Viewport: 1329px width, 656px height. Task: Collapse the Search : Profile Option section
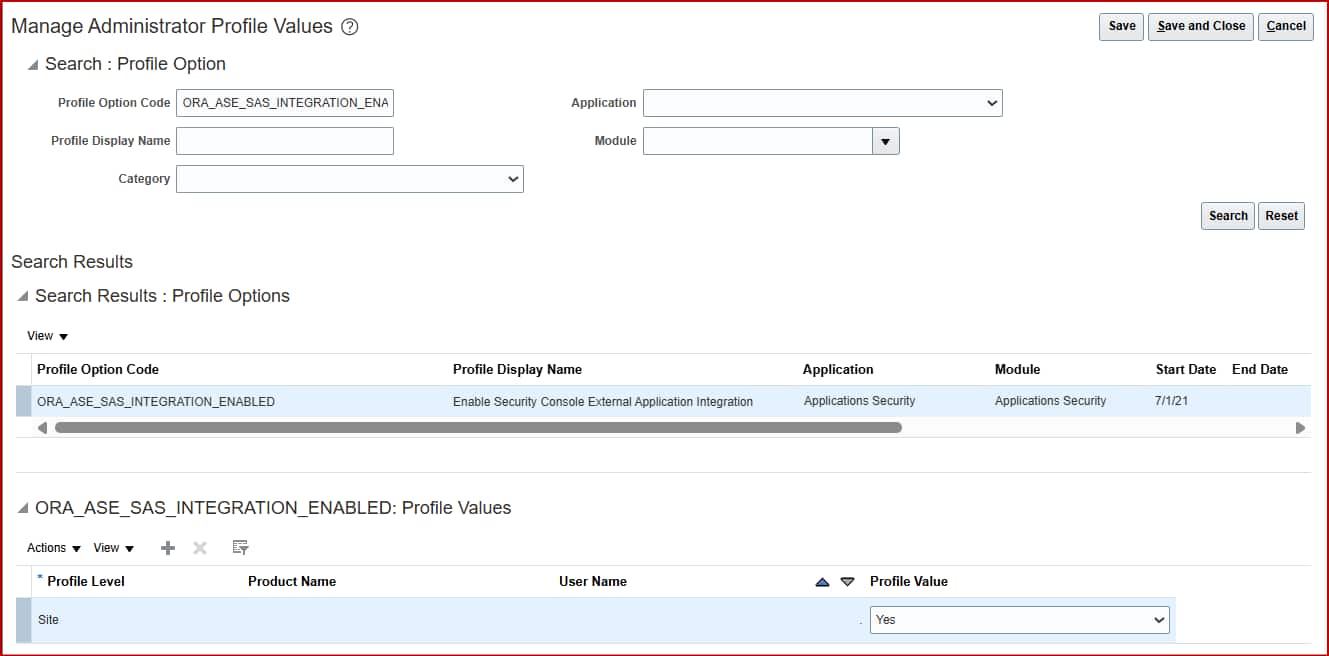coord(31,64)
